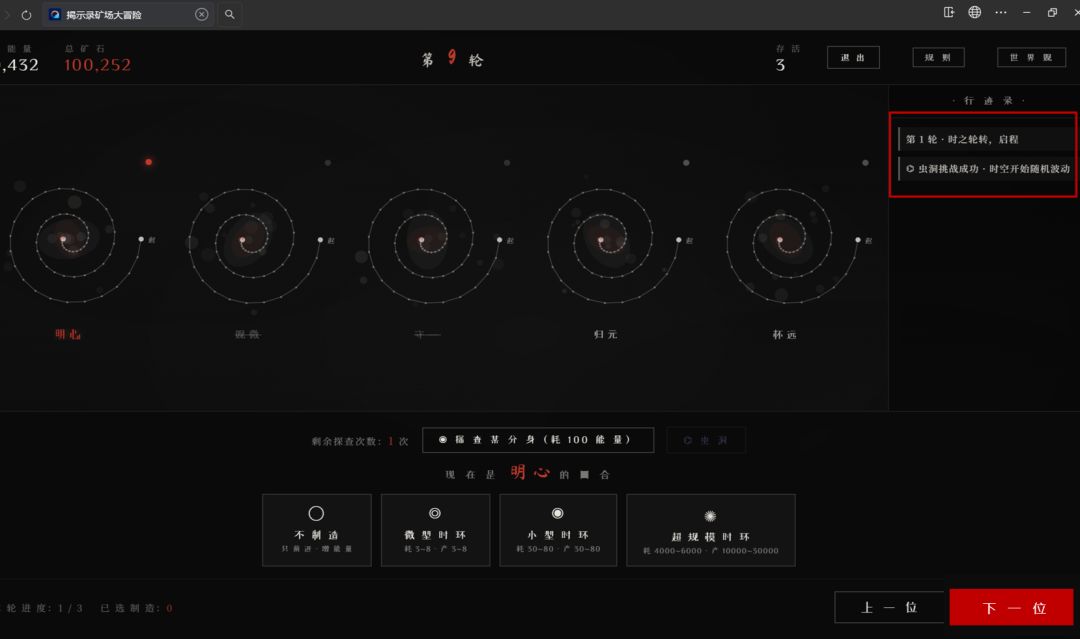Select the 怀远 spiral time ring

pos(791,244)
